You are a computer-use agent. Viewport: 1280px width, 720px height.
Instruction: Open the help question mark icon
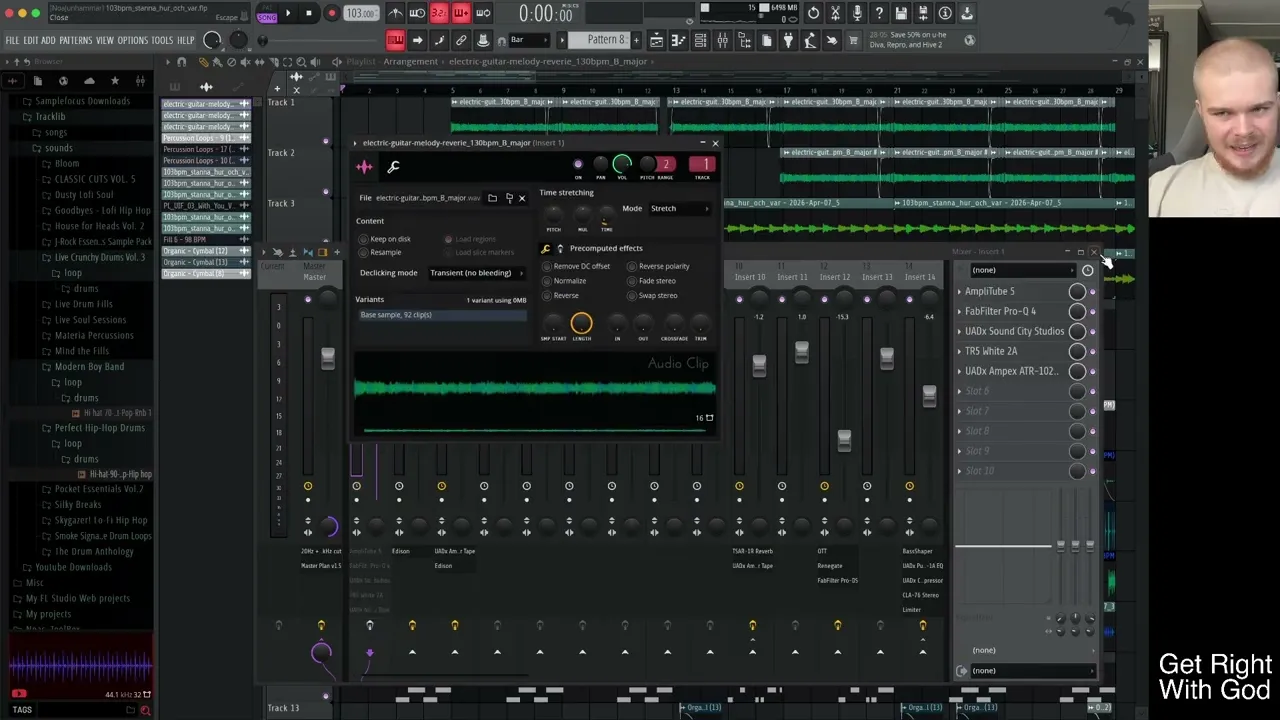(x=879, y=13)
